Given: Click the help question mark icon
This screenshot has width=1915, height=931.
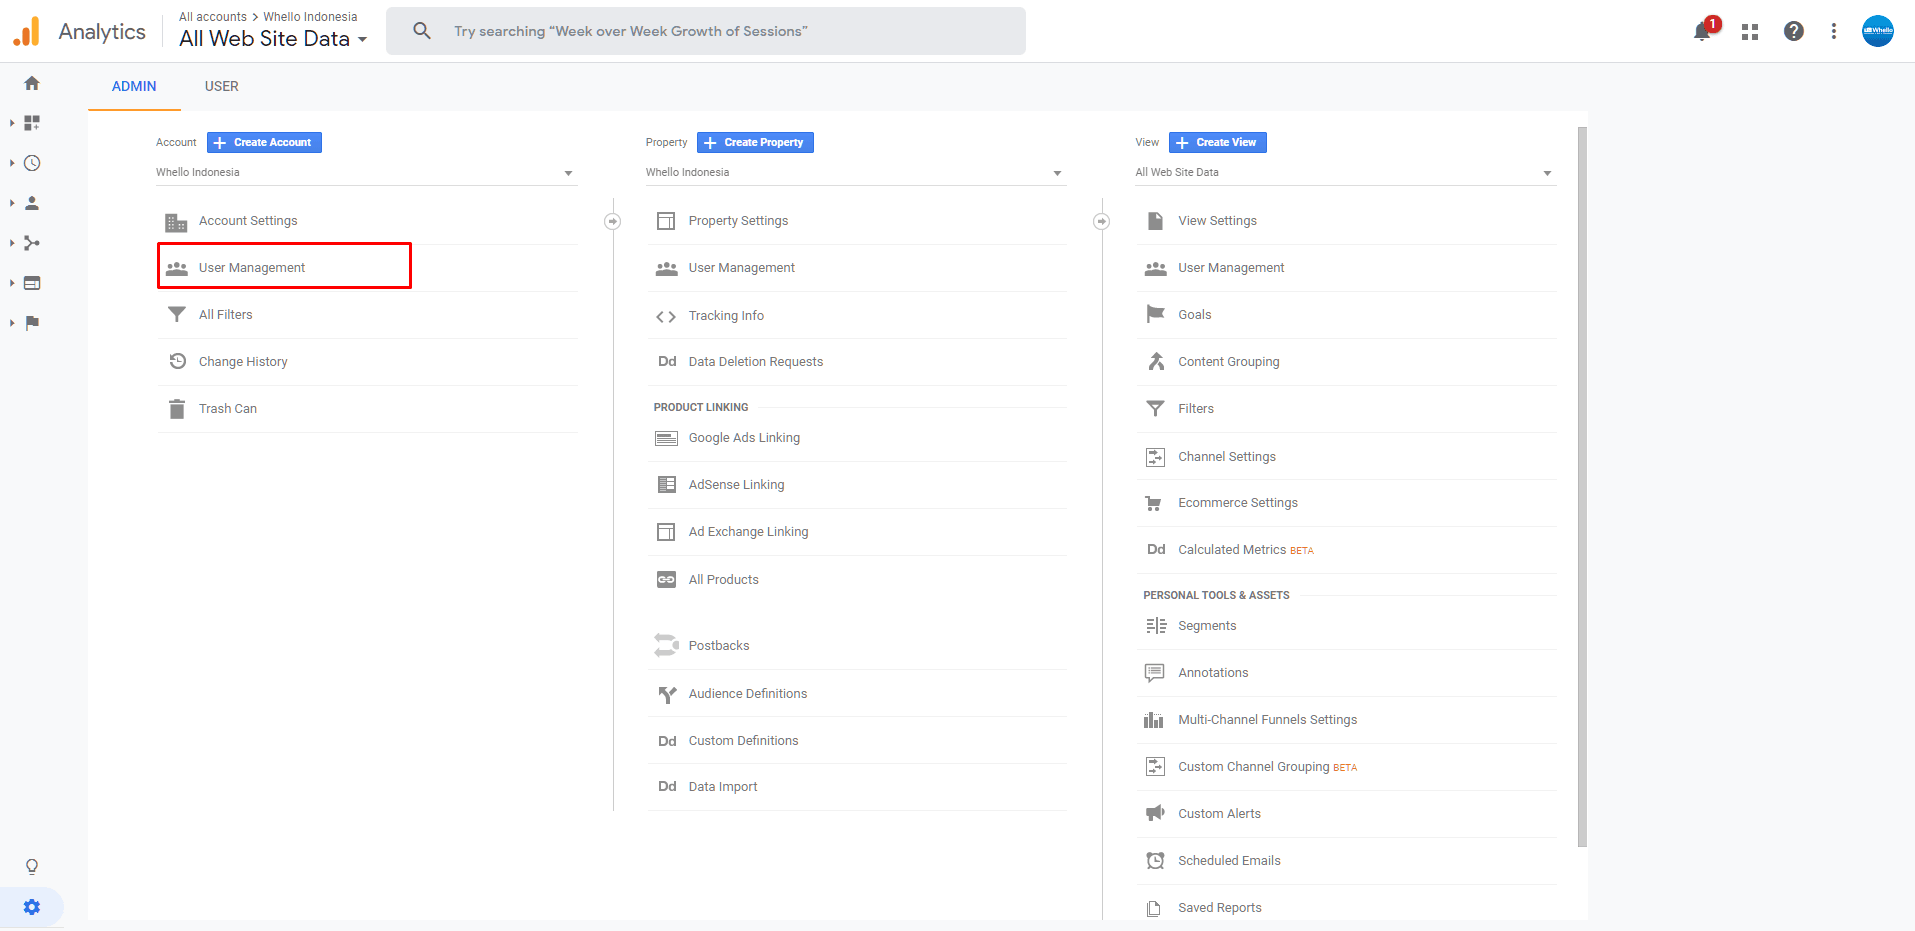Looking at the screenshot, I should pos(1793,32).
